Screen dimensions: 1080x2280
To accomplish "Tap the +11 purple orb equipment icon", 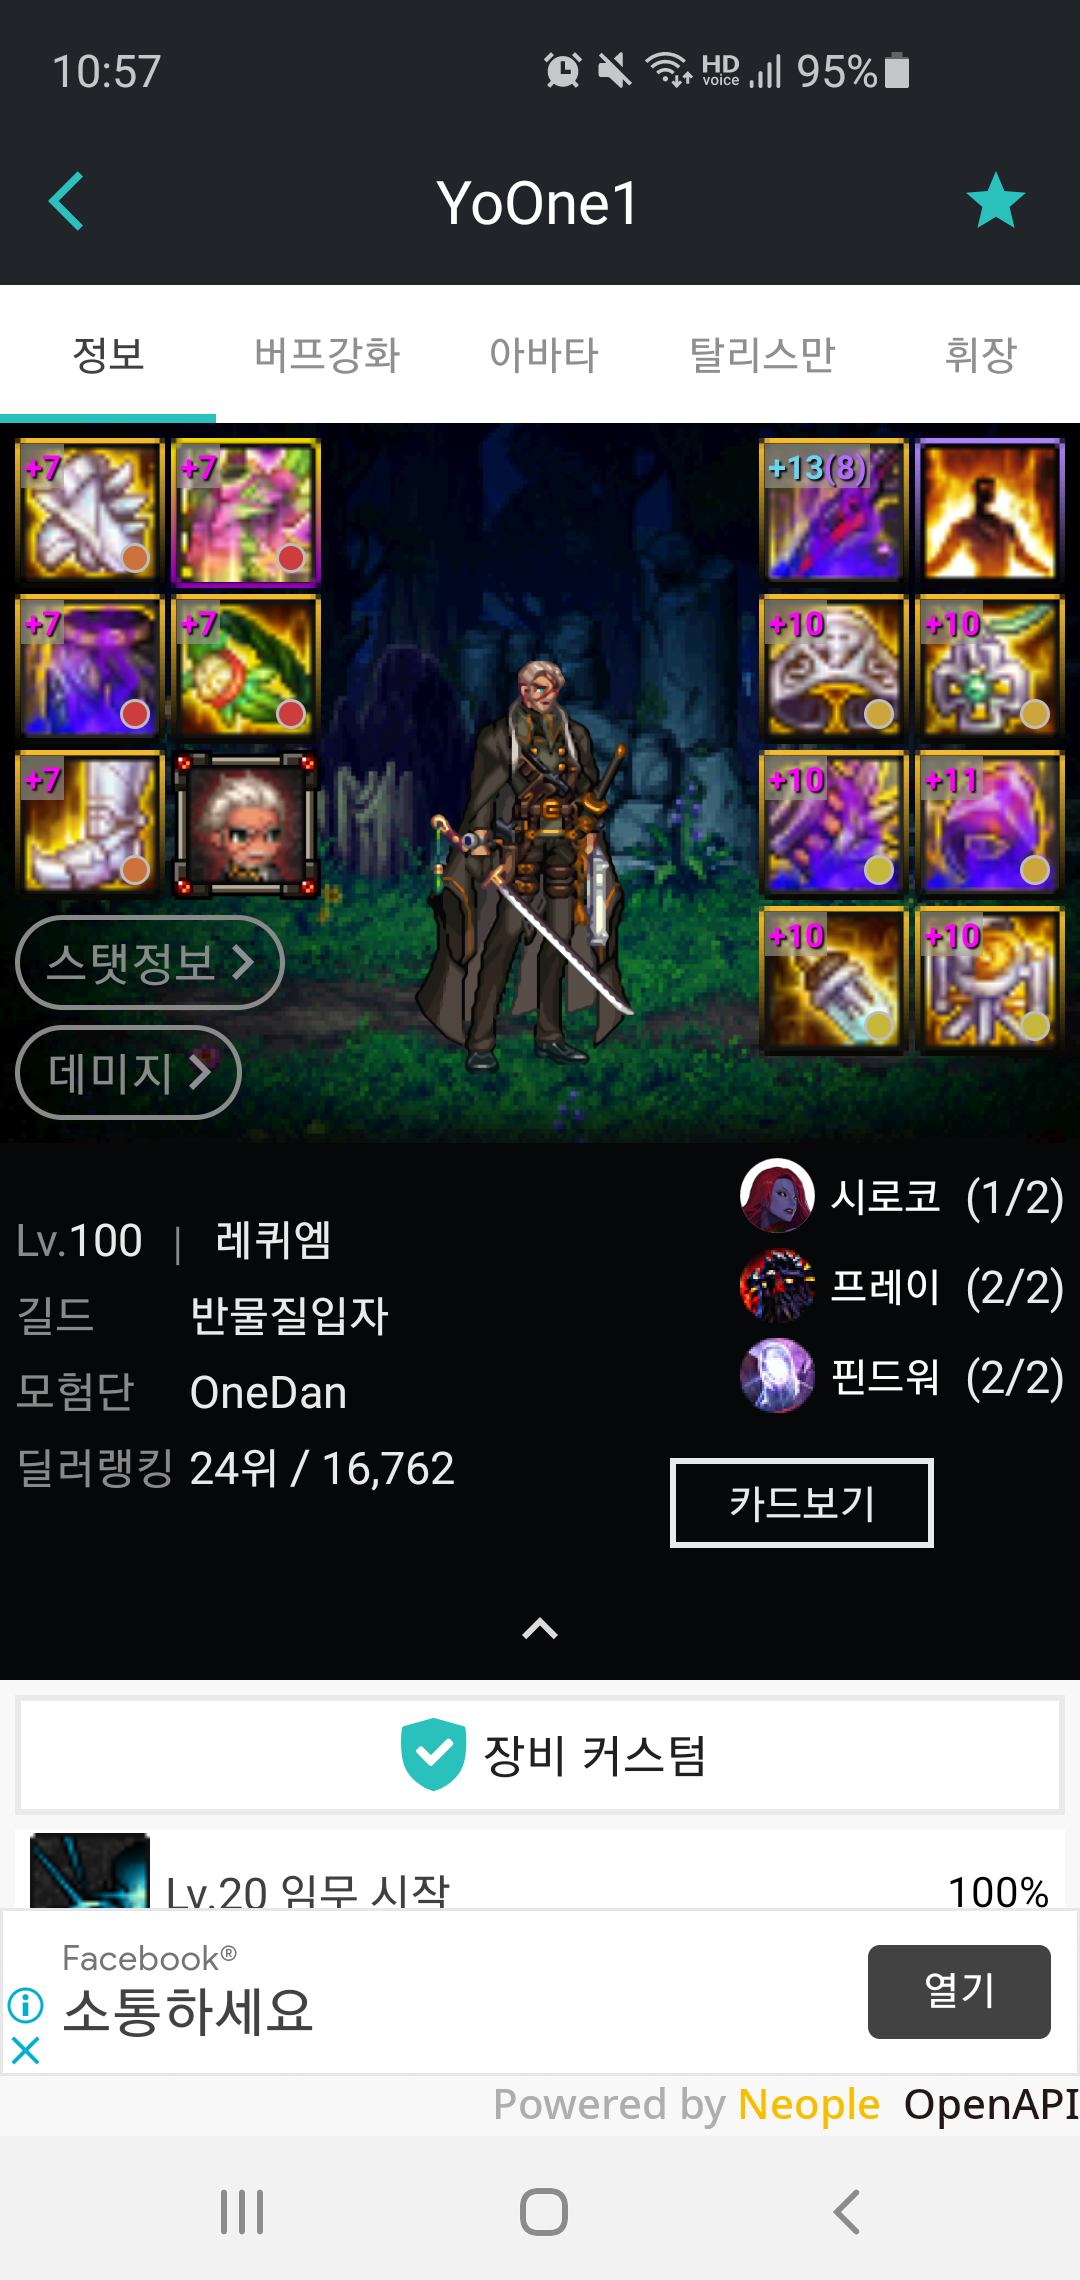I will (x=989, y=823).
